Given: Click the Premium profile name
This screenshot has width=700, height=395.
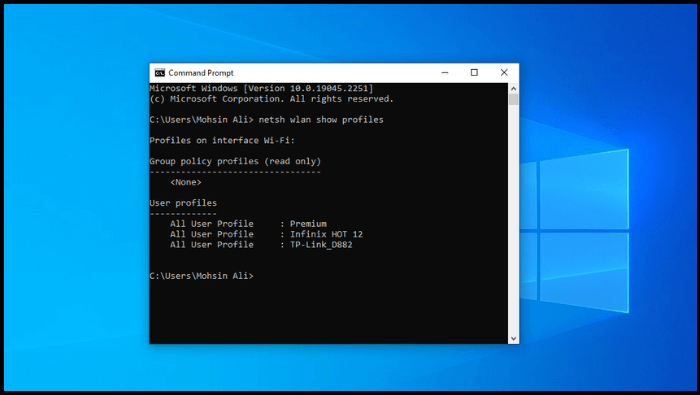Looking at the screenshot, I should (x=308, y=224).
